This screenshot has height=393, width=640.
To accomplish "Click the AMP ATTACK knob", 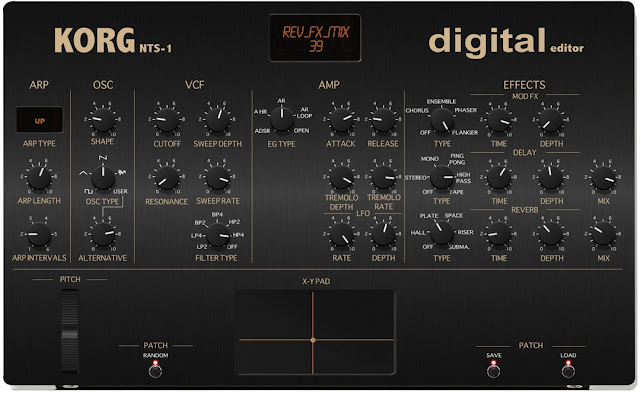I will [x=341, y=120].
